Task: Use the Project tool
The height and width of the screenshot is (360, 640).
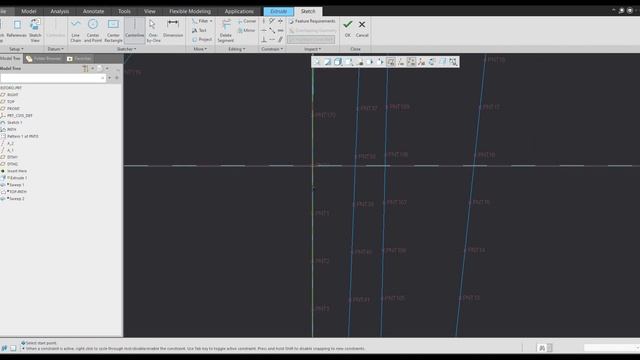Action: pos(202,40)
